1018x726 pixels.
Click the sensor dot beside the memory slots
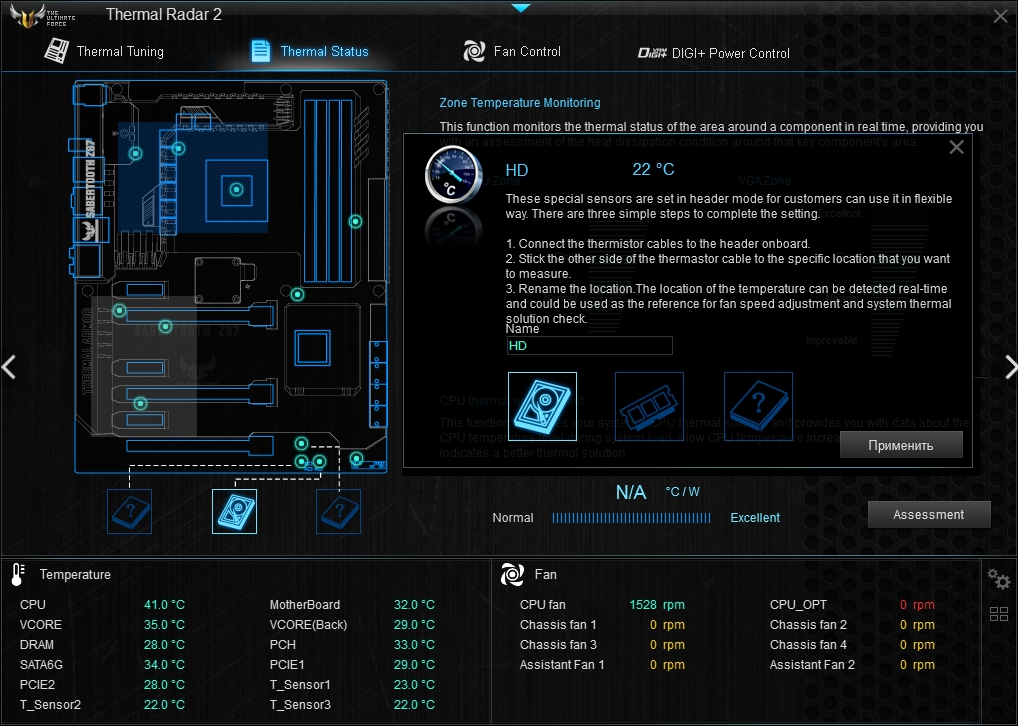click(x=355, y=222)
